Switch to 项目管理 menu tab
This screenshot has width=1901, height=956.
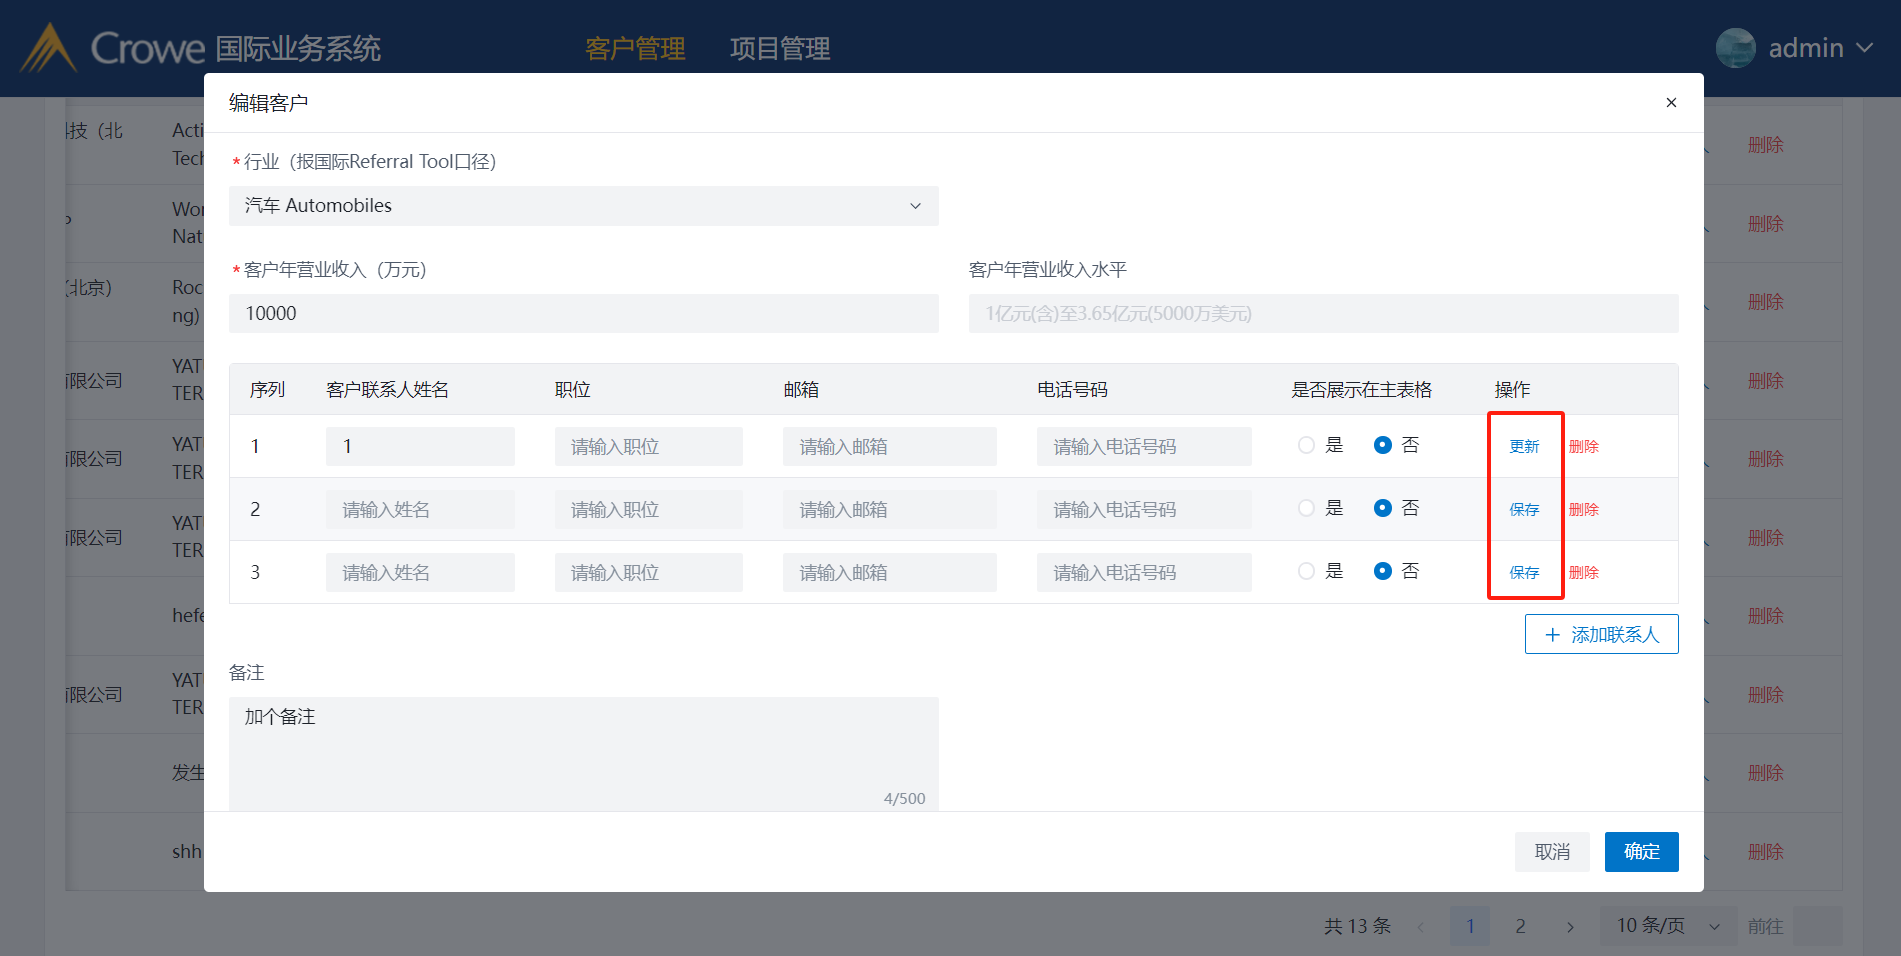click(x=780, y=48)
